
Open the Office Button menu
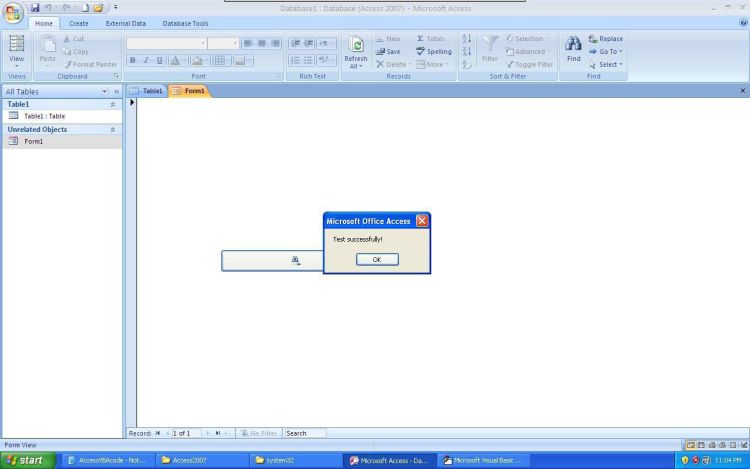13,13
